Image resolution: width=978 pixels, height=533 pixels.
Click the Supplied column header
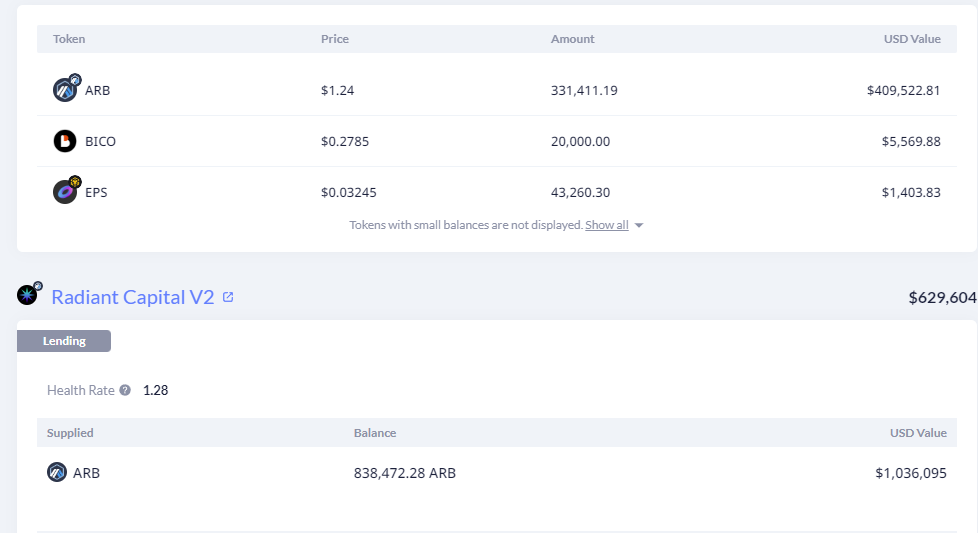(x=70, y=433)
